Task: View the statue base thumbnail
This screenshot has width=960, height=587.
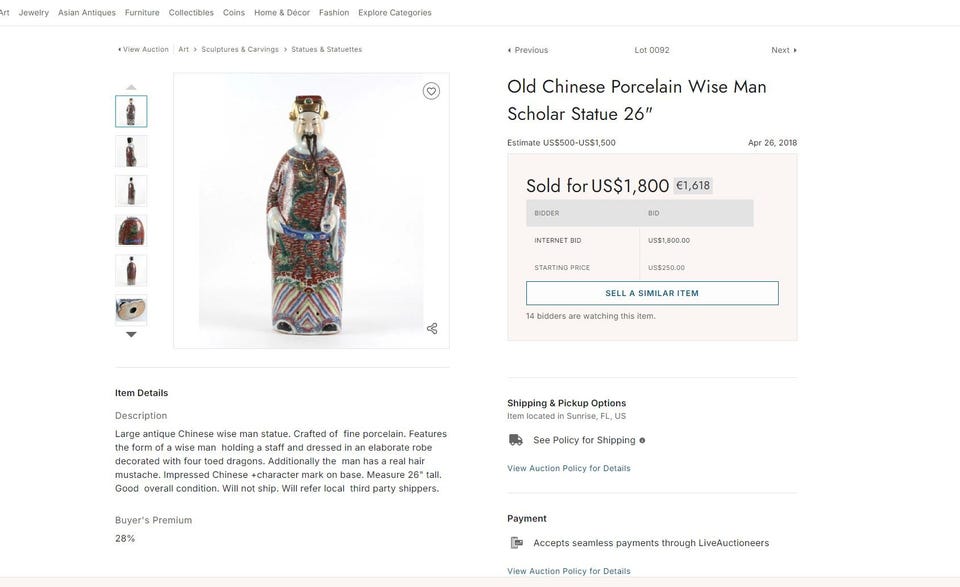Action: (131, 310)
